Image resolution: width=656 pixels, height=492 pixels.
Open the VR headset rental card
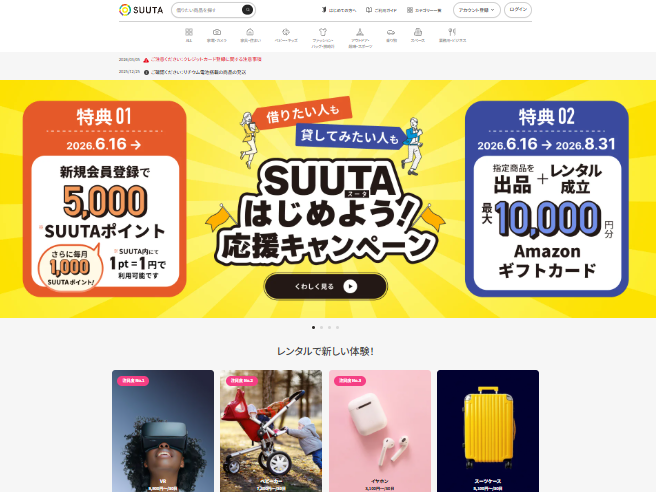click(163, 431)
